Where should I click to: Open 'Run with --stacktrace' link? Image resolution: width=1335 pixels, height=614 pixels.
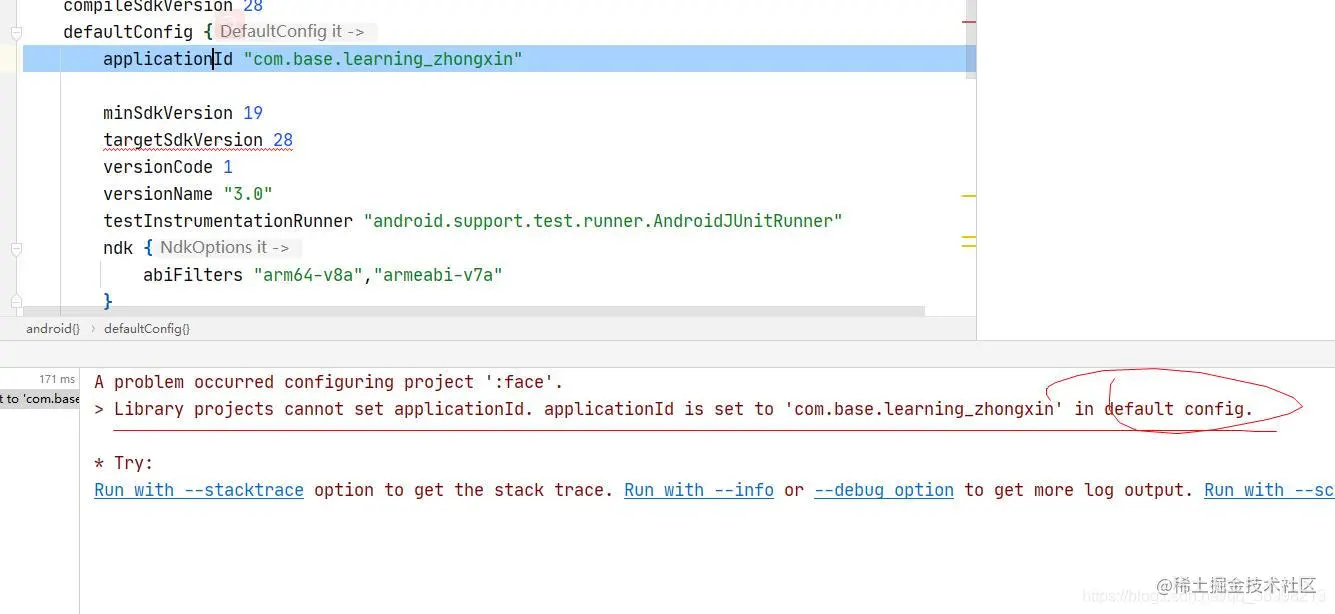click(x=199, y=490)
